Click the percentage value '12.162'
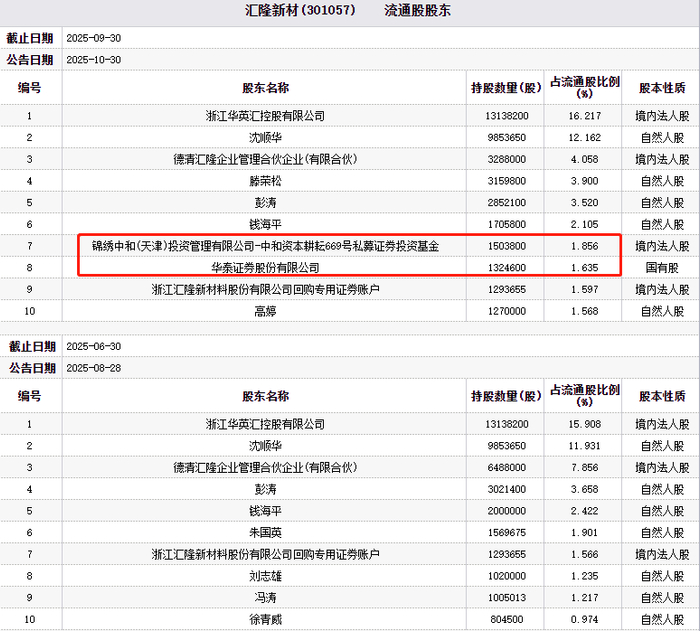The image size is (700, 631). [585, 138]
